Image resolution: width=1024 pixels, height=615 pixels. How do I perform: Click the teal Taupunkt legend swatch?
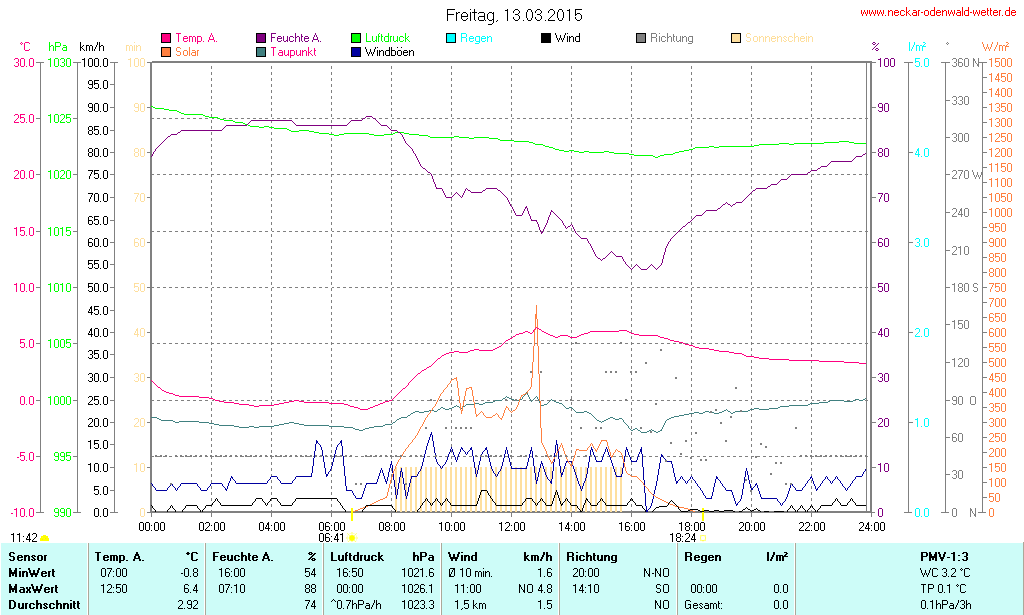tap(261, 52)
